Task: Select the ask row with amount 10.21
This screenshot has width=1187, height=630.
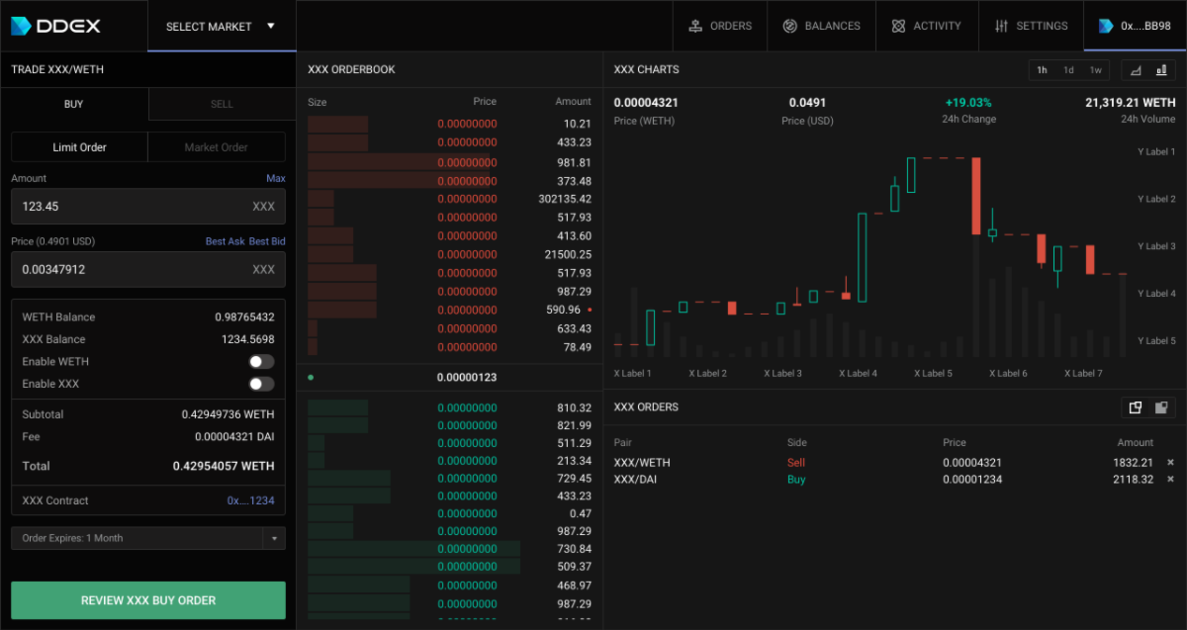Action: pyautogui.click(x=450, y=123)
